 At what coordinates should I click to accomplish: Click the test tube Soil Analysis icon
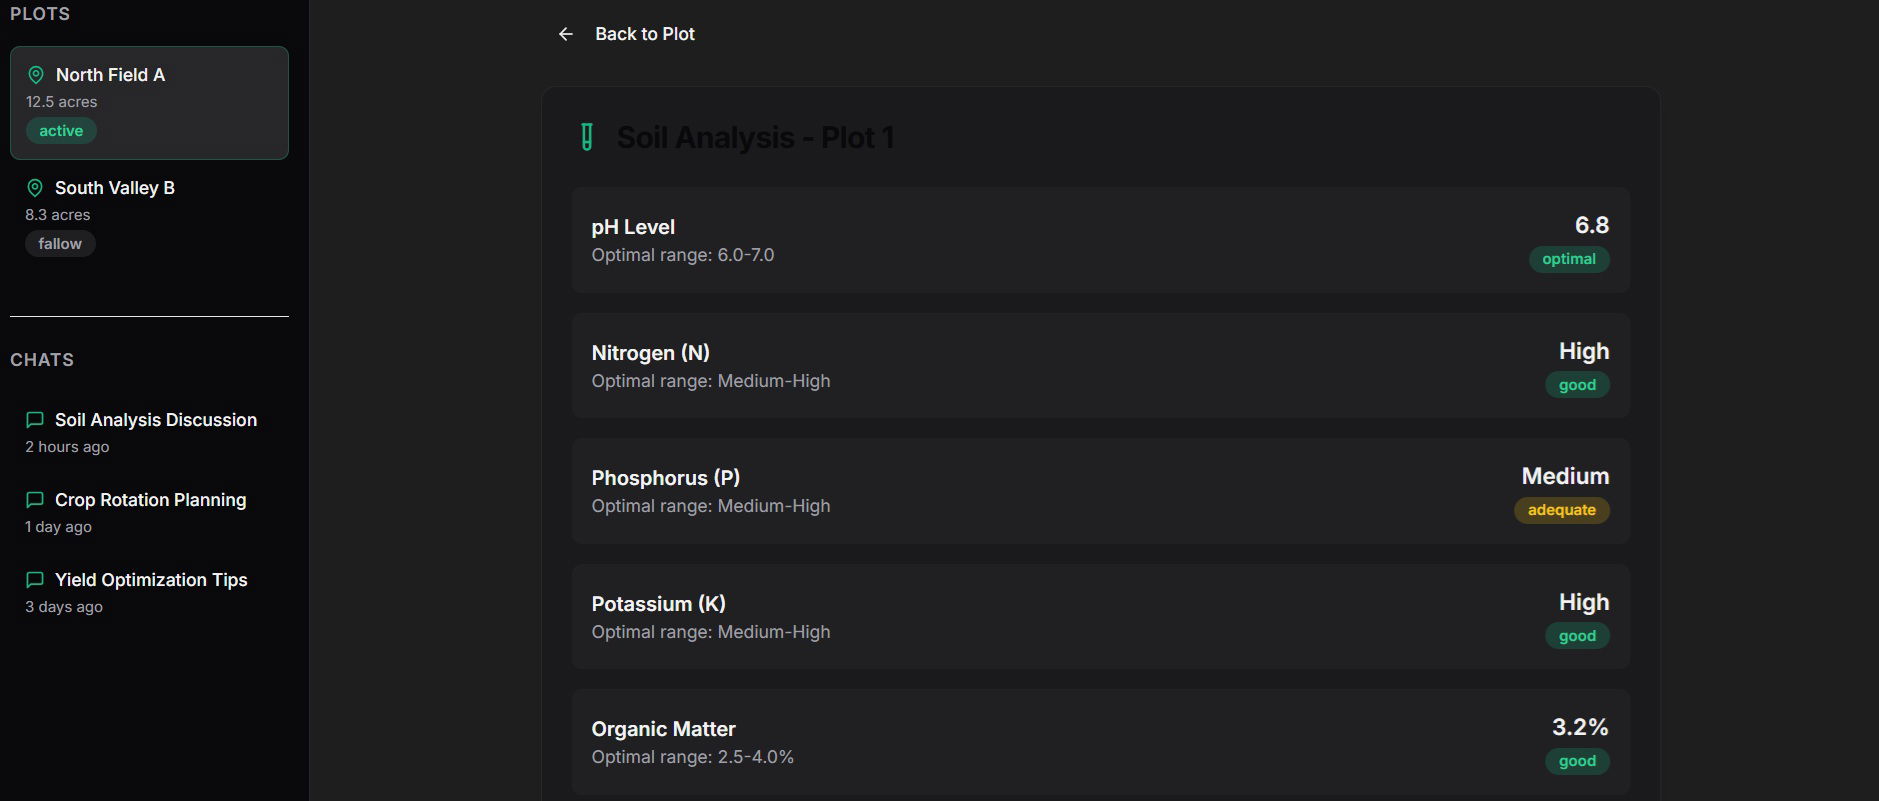[587, 137]
